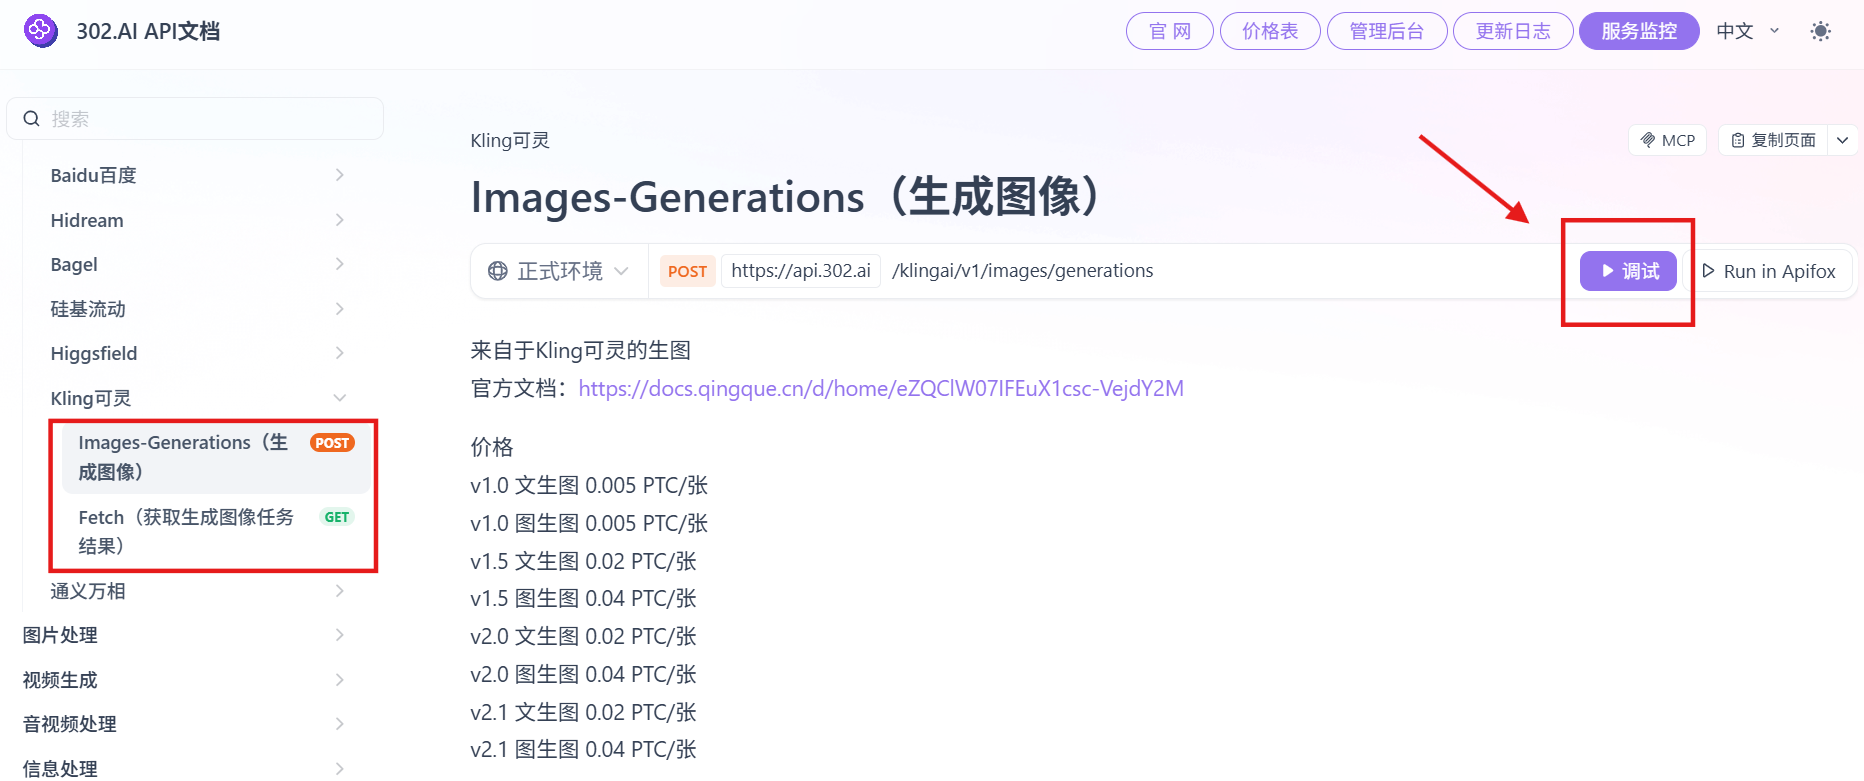1864x781 pixels.
Task: Expand 硅基流动 section chevron
Action: pyautogui.click(x=340, y=309)
